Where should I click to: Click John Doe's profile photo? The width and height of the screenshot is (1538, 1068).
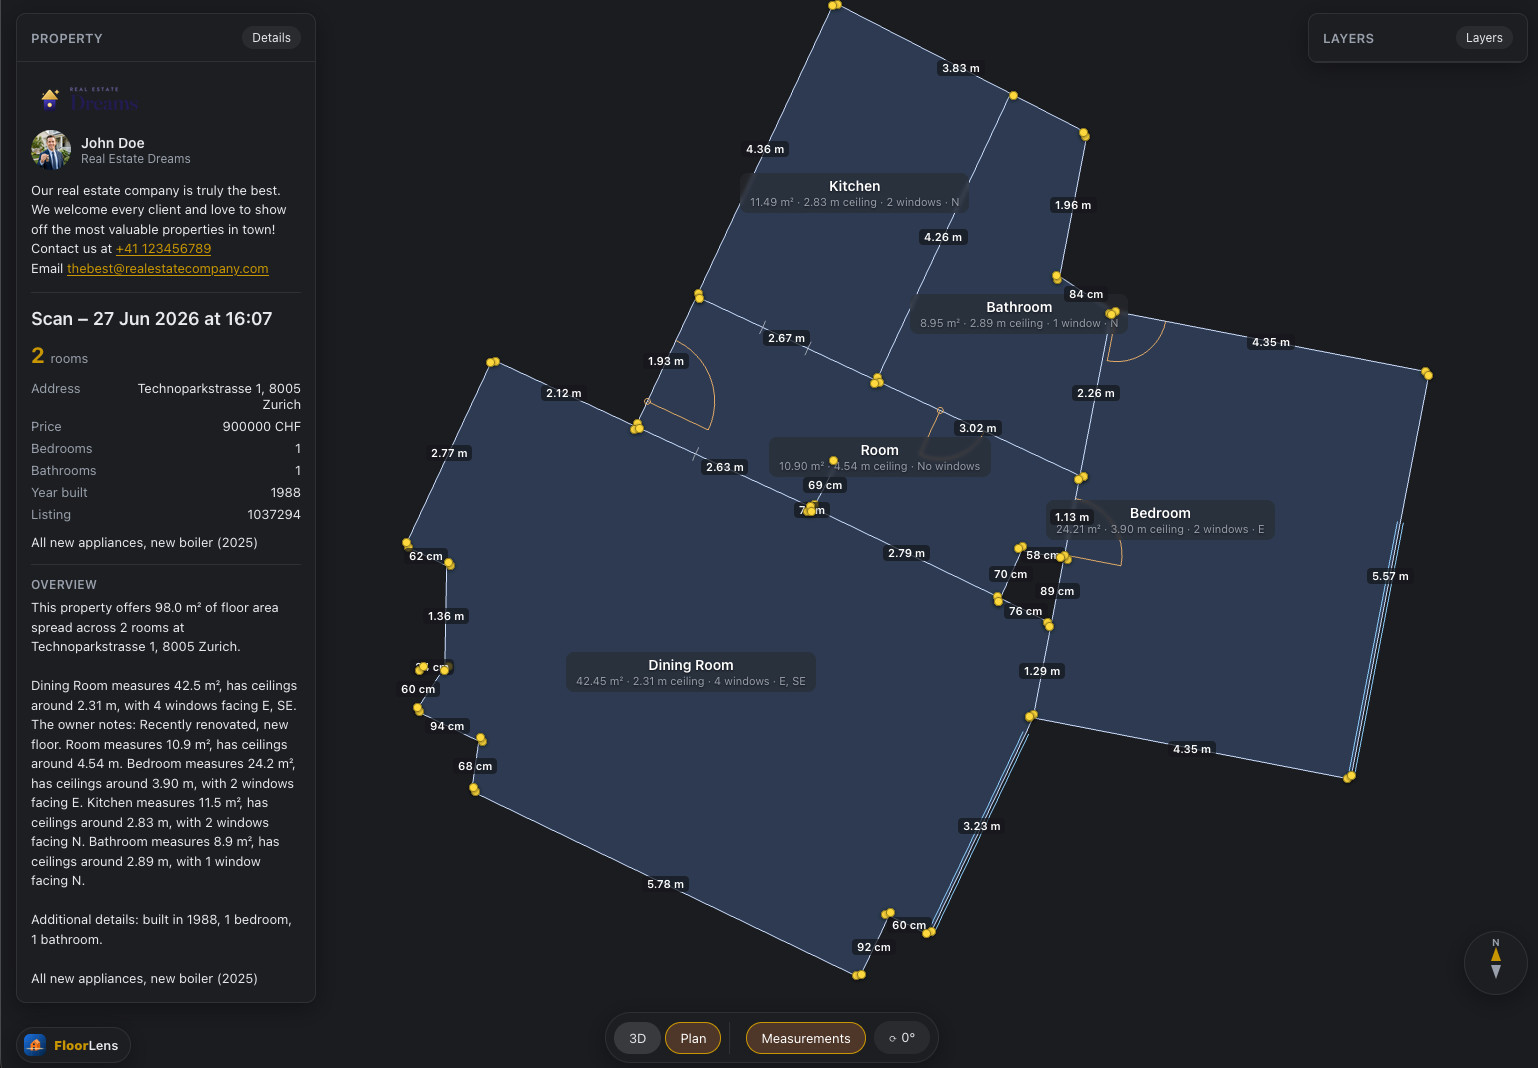pyautogui.click(x=51, y=150)
